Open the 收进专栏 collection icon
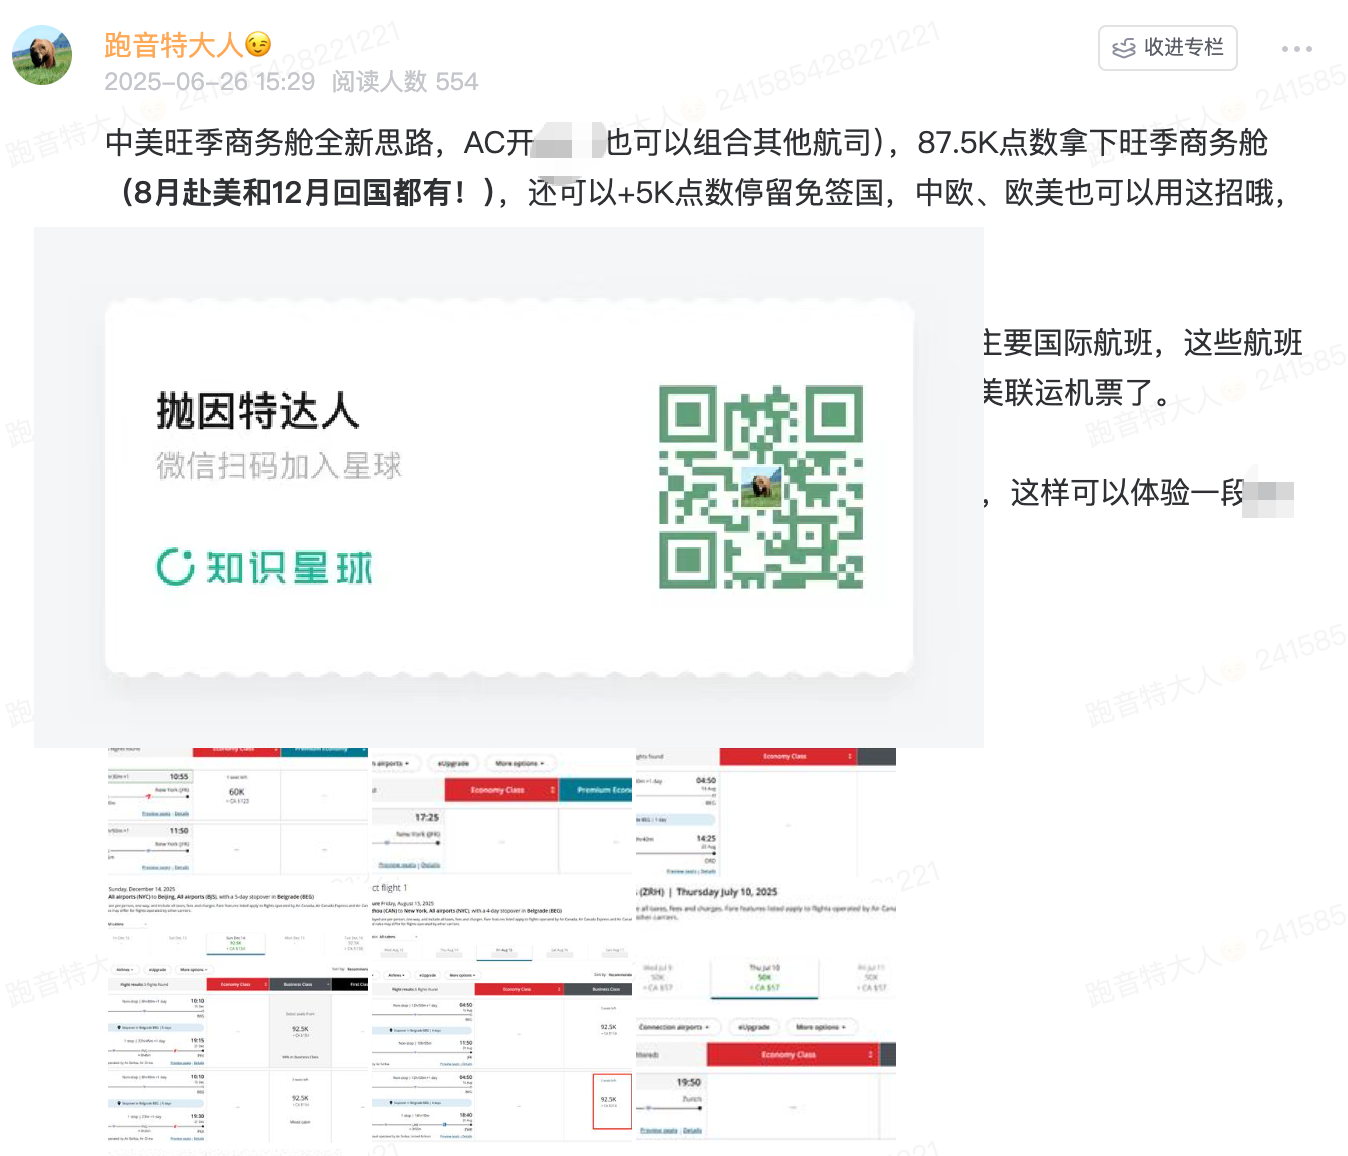 tap(1124, 48)
